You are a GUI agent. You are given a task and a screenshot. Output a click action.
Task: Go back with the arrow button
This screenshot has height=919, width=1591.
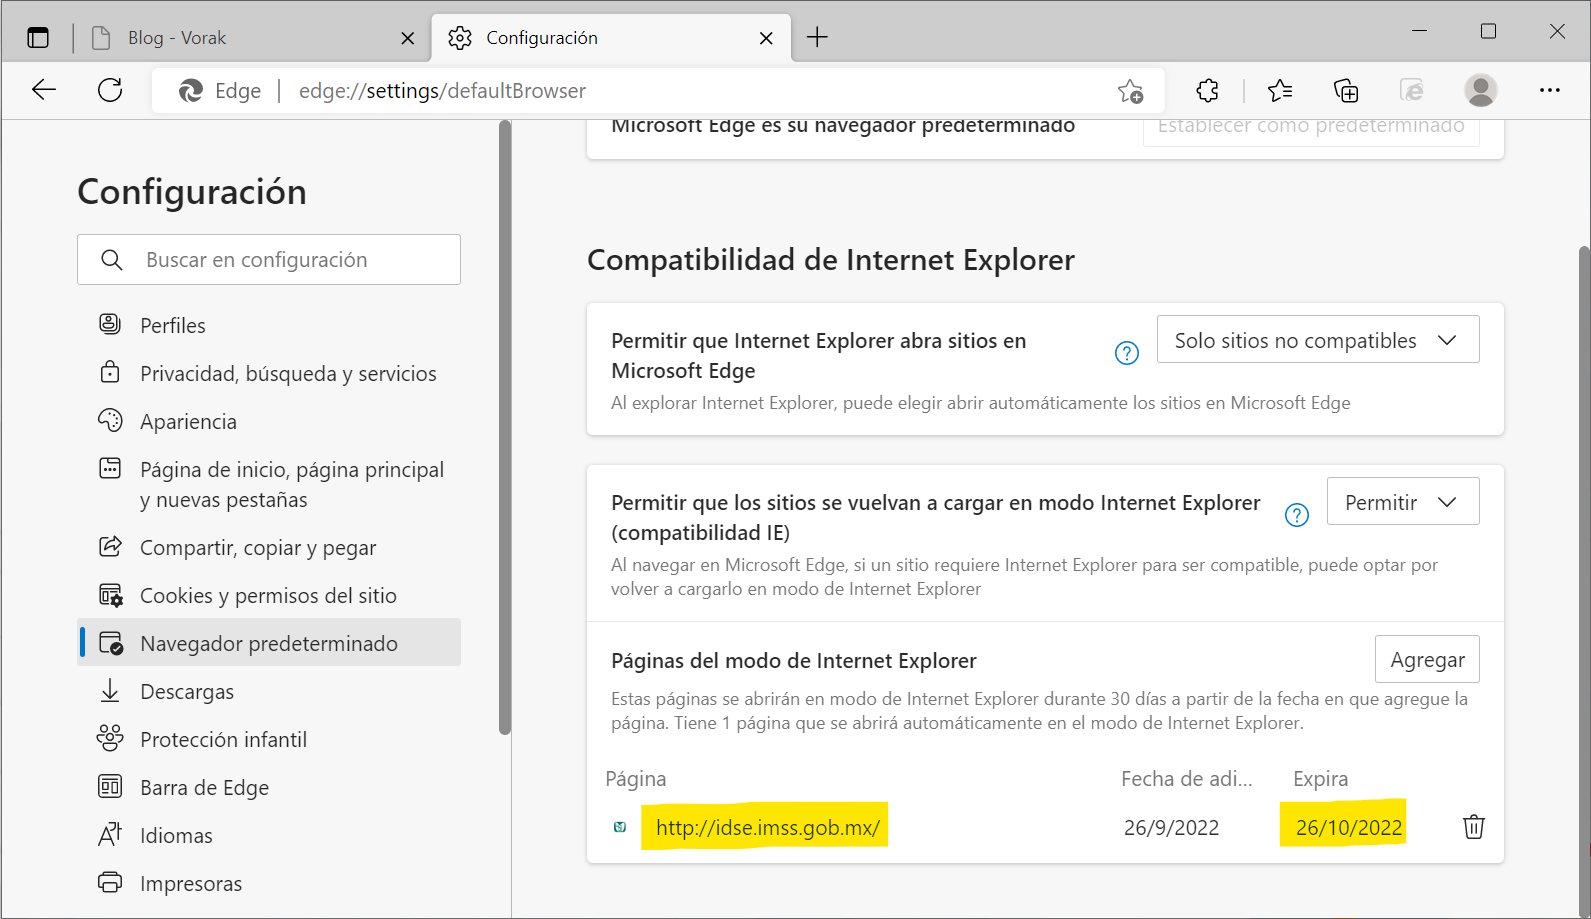tap(44, 90)
